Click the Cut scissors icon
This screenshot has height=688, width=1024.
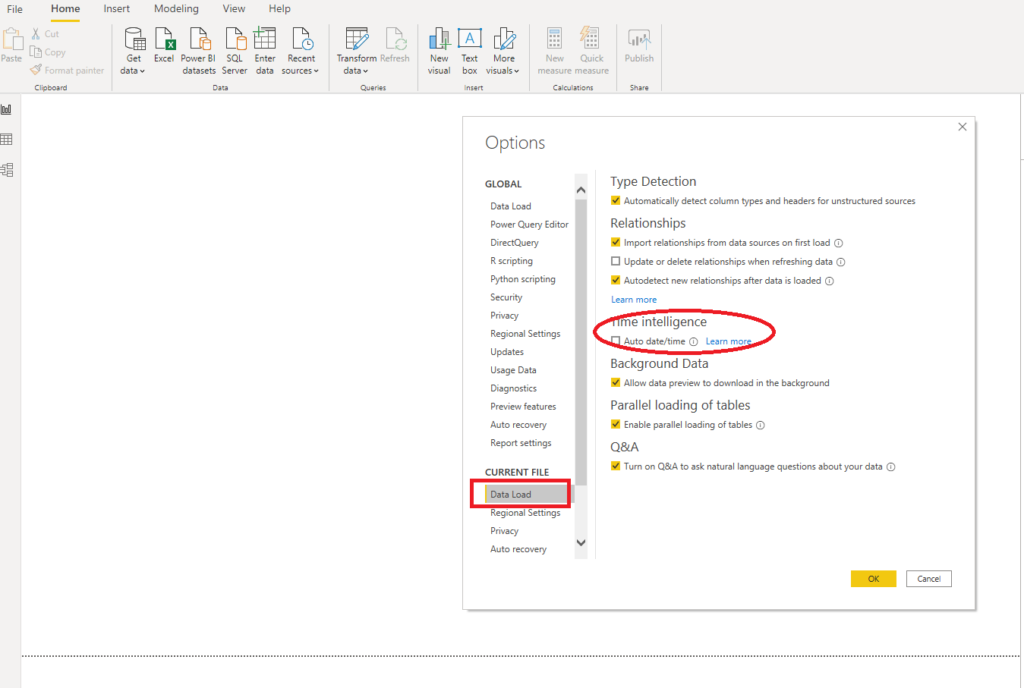[x=36, y=33]
